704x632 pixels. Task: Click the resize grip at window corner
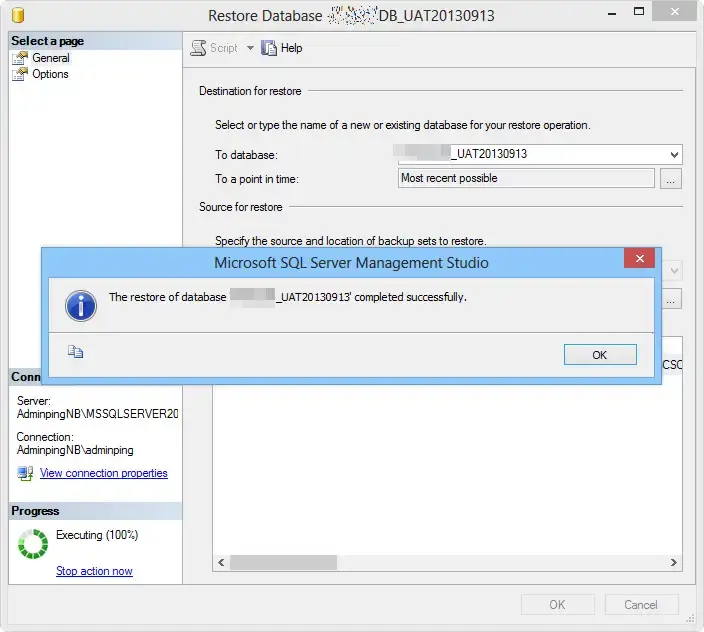coord(691,619)
